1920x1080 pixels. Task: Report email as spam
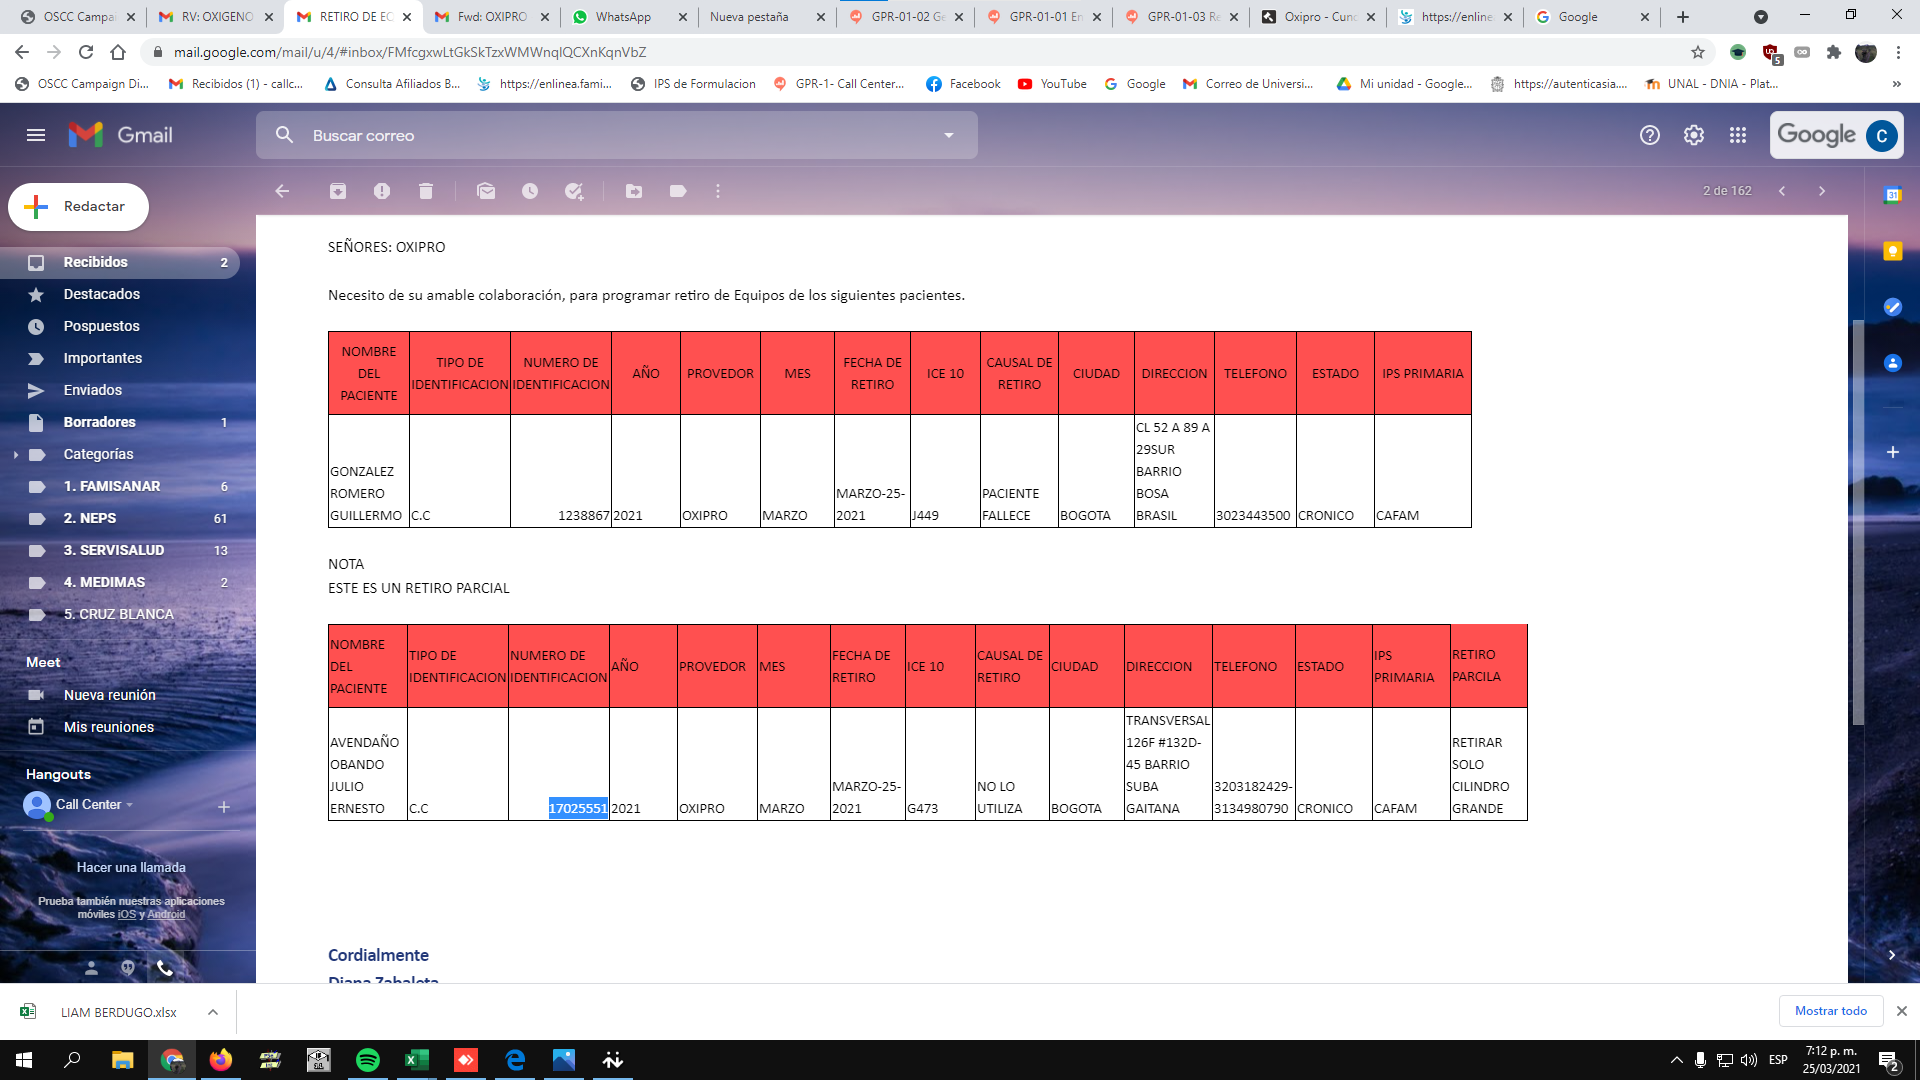(x=382, y=191)
